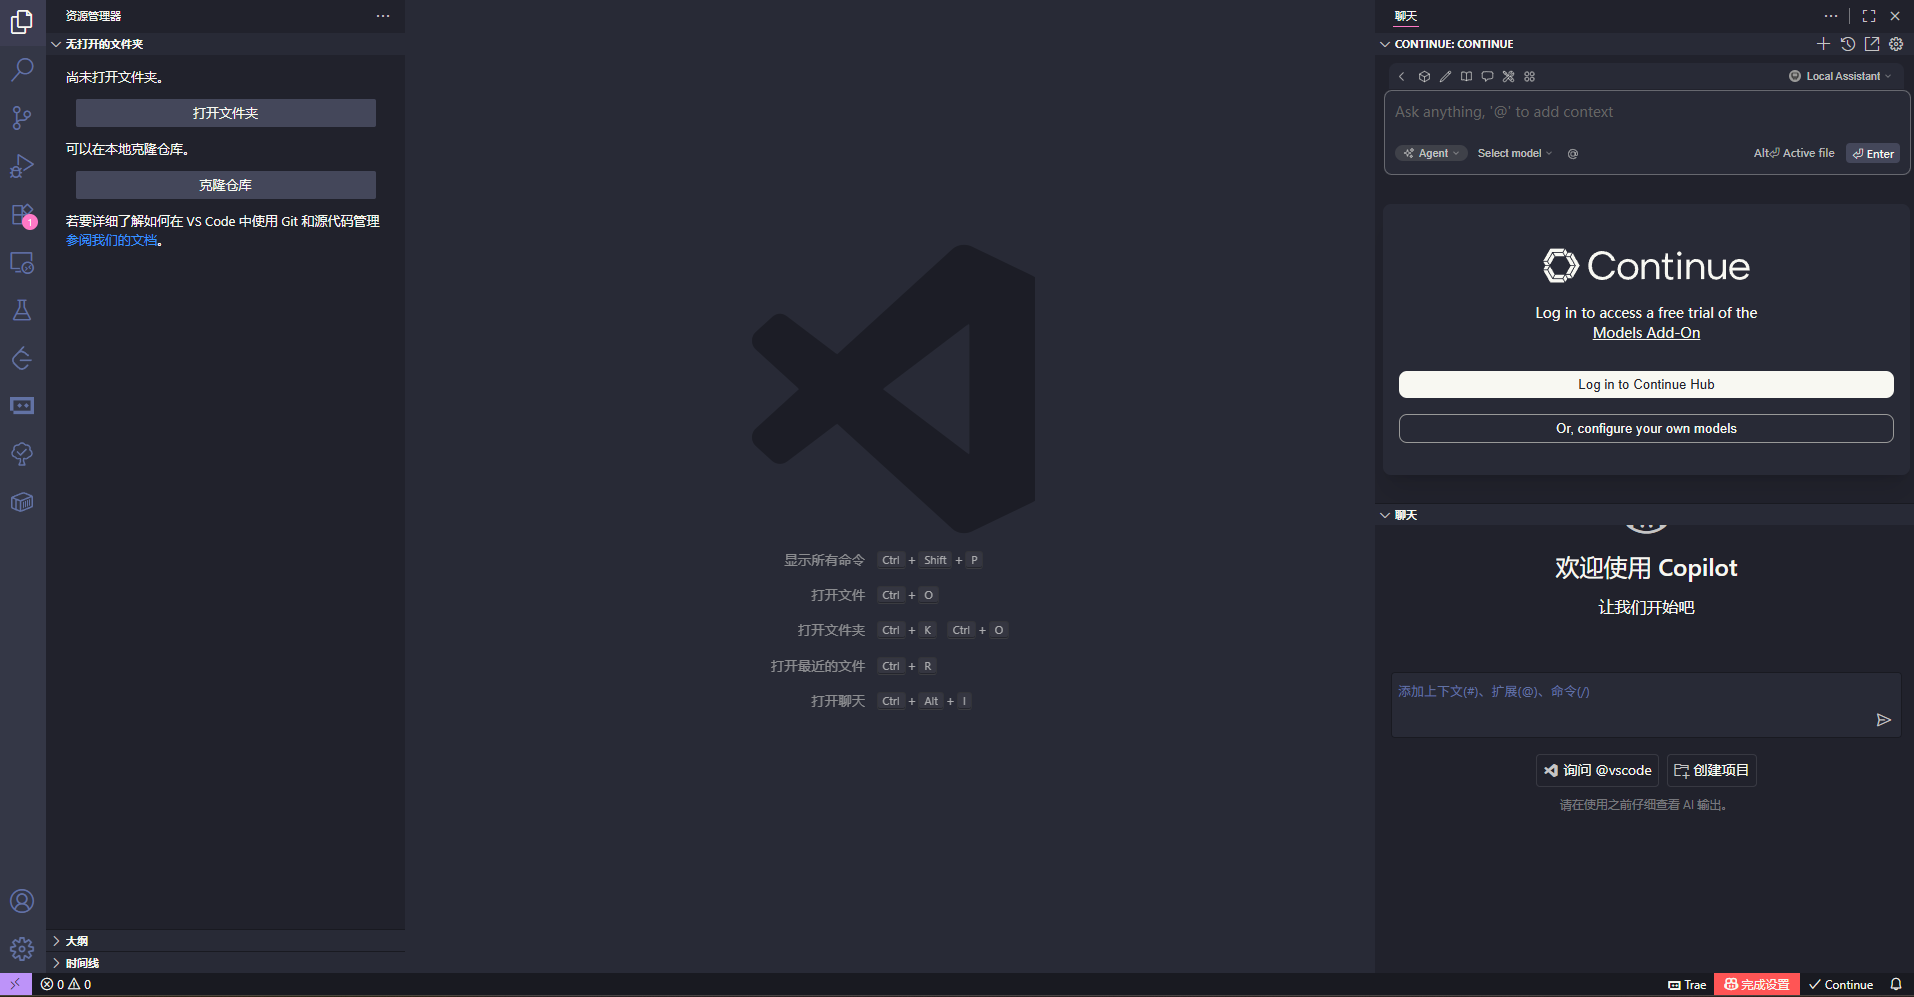Open the speech bubble prompts icon

click(1487, 76)
